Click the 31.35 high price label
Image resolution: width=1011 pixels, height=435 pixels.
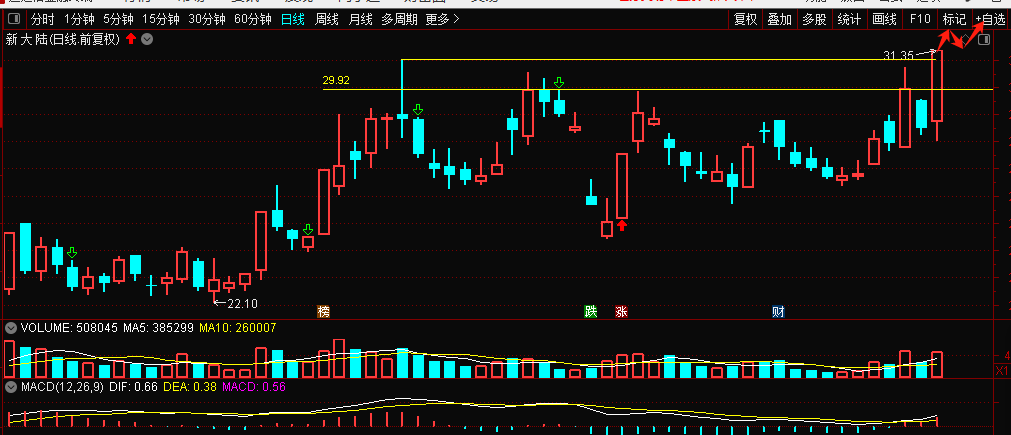pos(898,56)
